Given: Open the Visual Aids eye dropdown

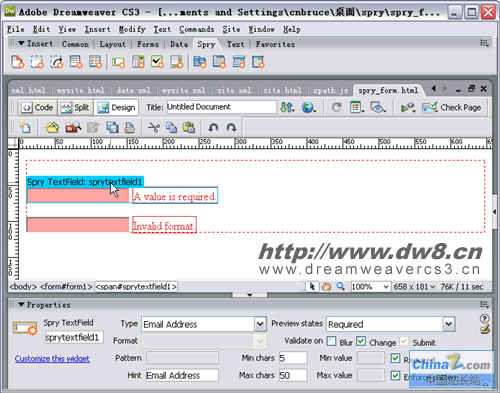Looking at the screenshot, I should click(x=378, y=107).
